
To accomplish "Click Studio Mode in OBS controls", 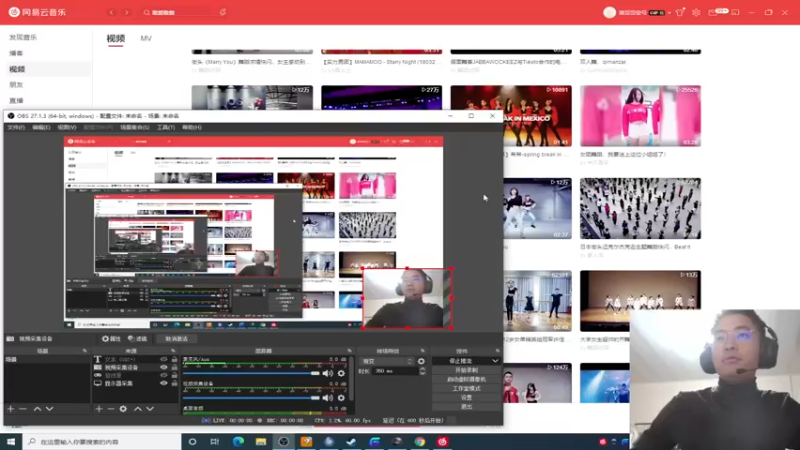I will (466, 388).
